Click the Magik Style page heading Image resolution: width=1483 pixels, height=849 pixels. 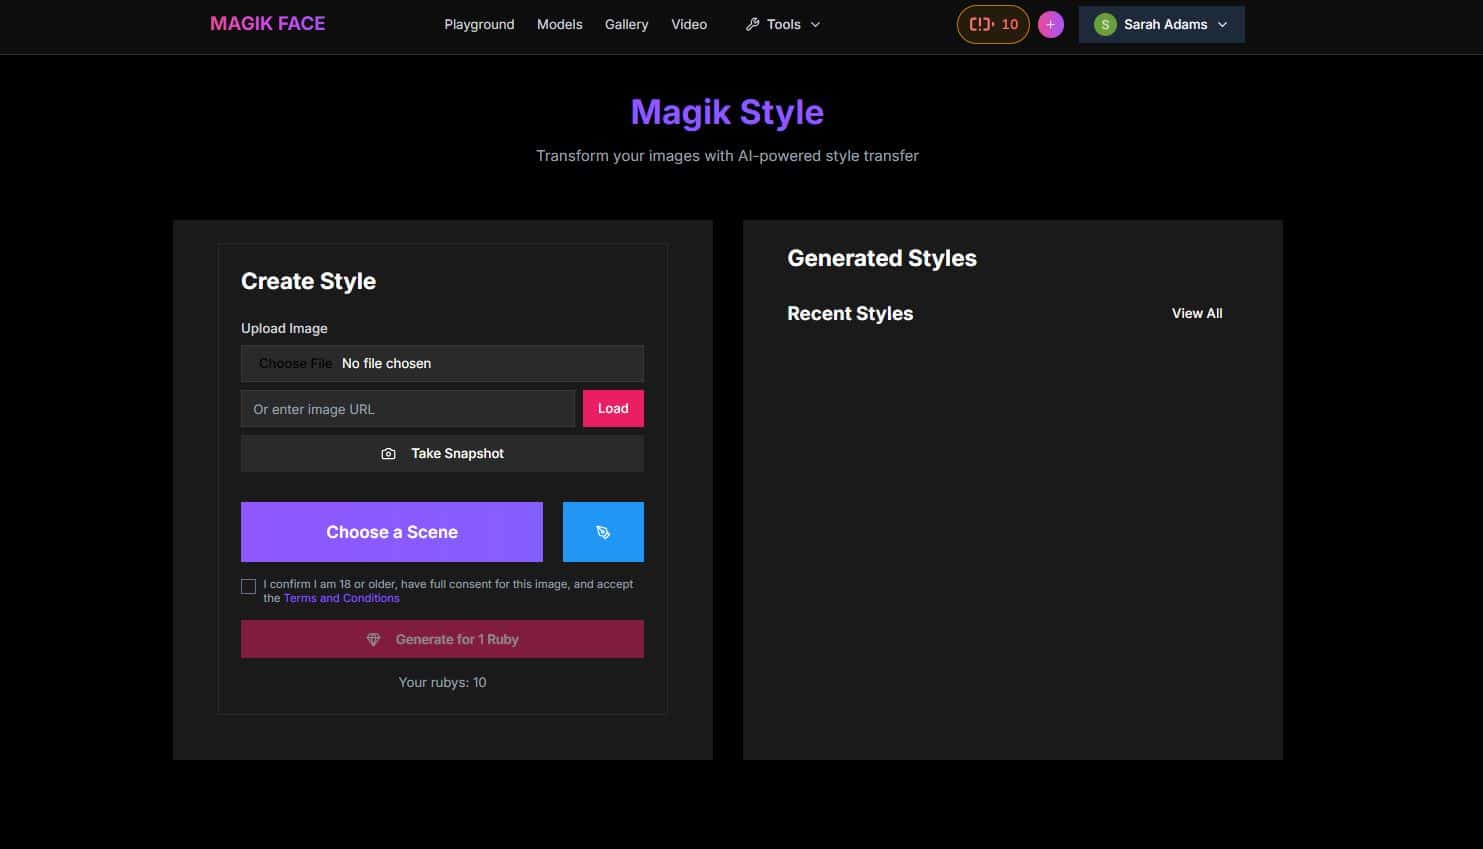pyautogui.click(x=727, y=112)
